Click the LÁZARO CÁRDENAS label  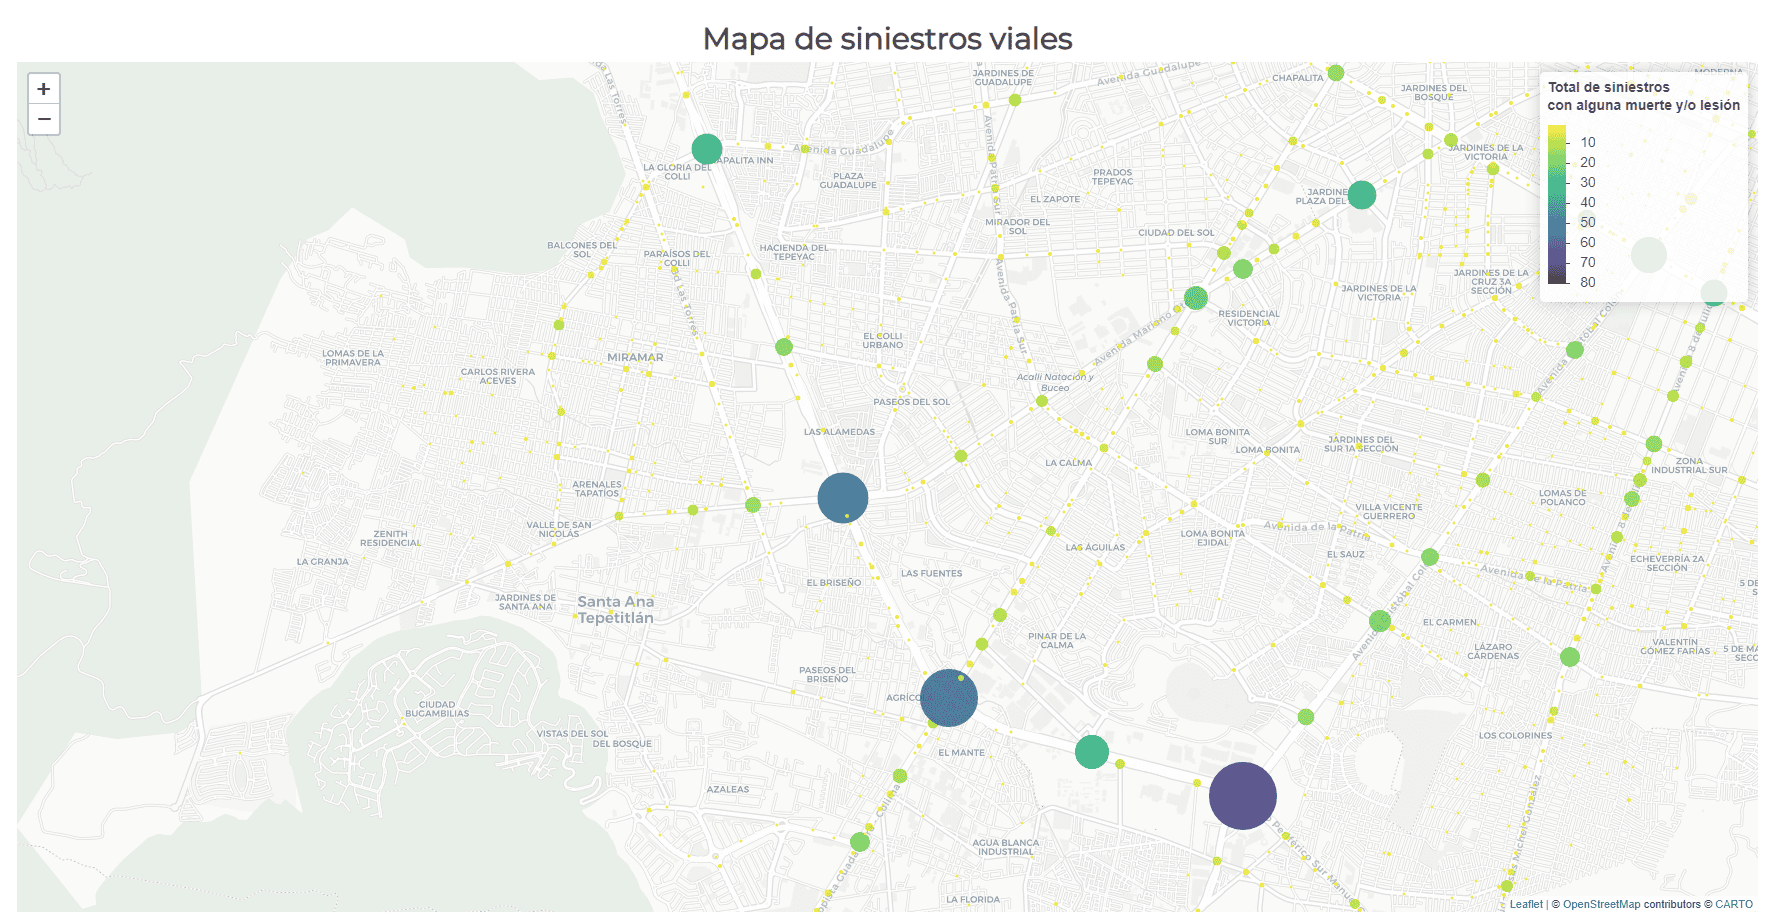tap(1493, 652)
